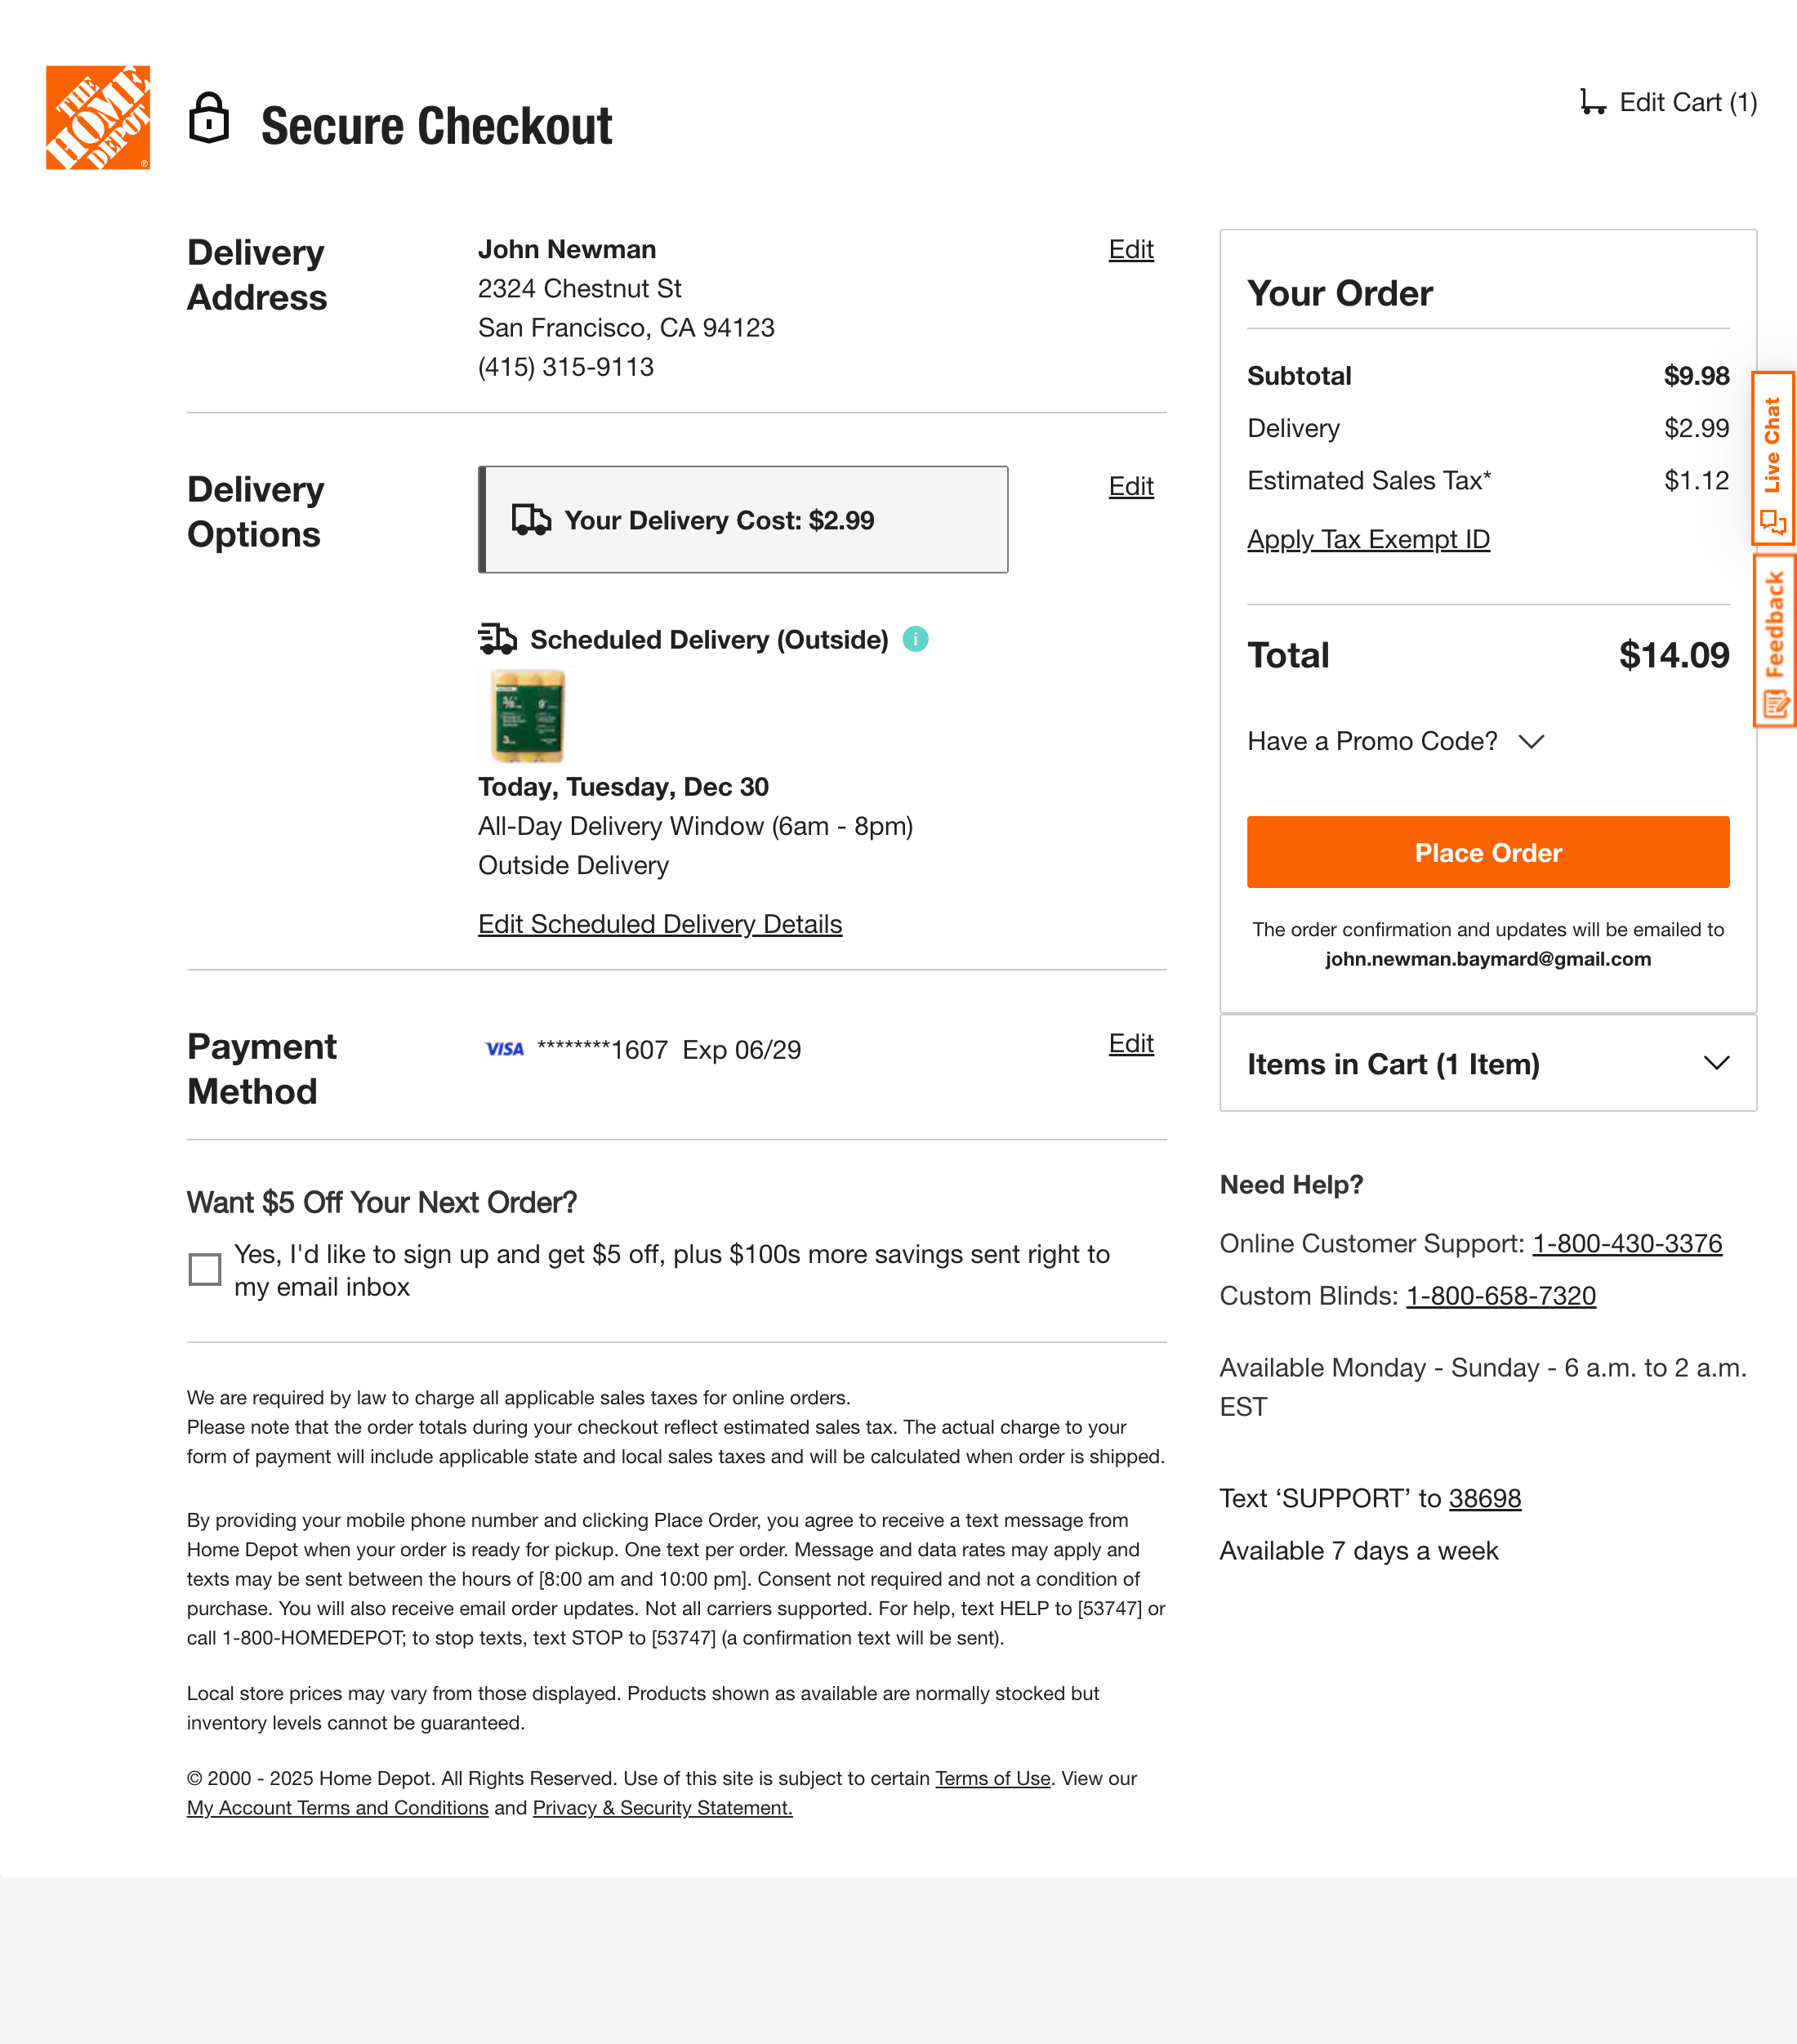Click the Place Order button

click(x=1487, y=852)
